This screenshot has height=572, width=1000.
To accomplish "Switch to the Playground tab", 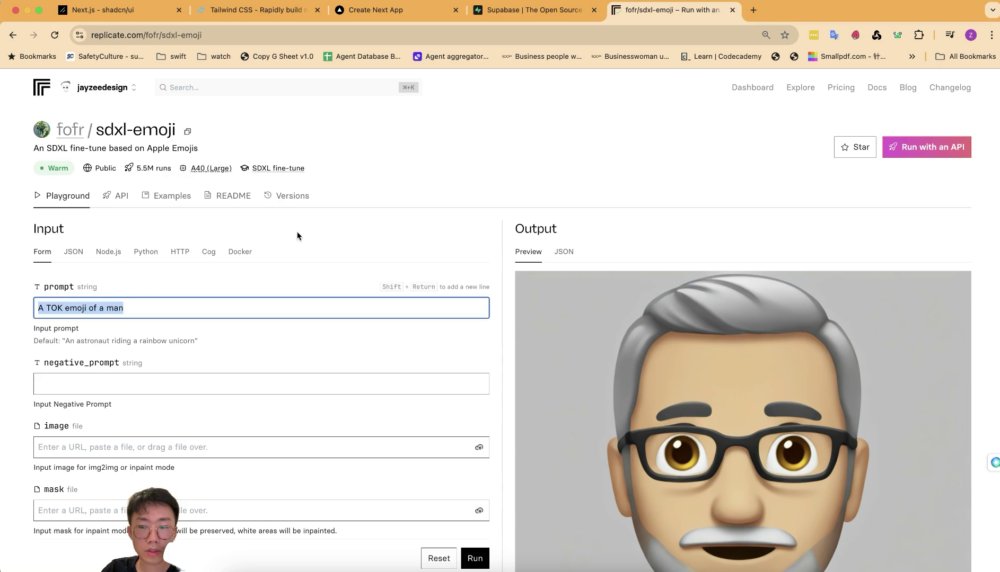I will click(x=61, y=196).
